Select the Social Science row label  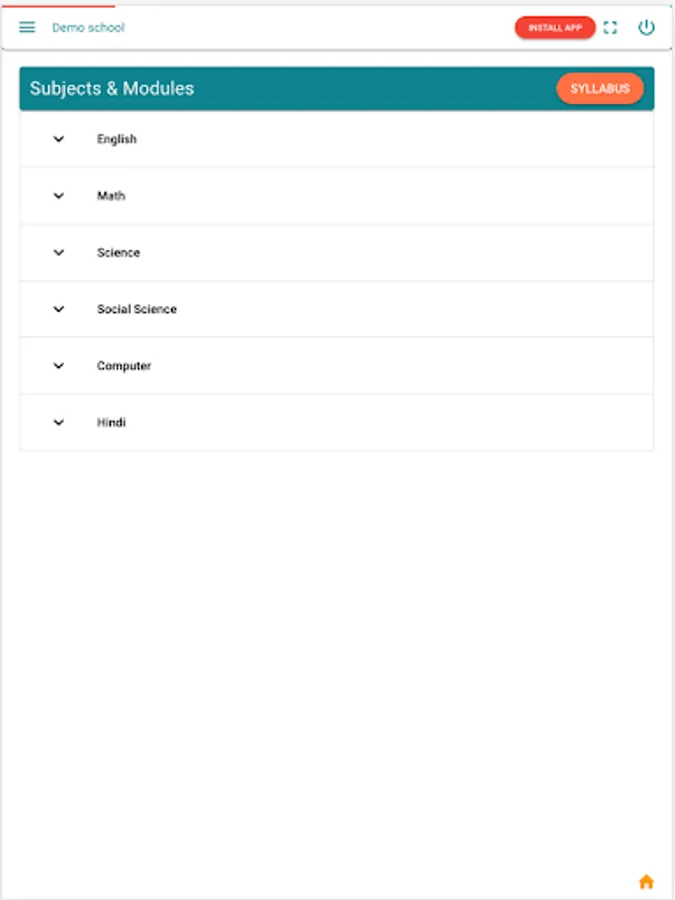[x=137, y=309]
